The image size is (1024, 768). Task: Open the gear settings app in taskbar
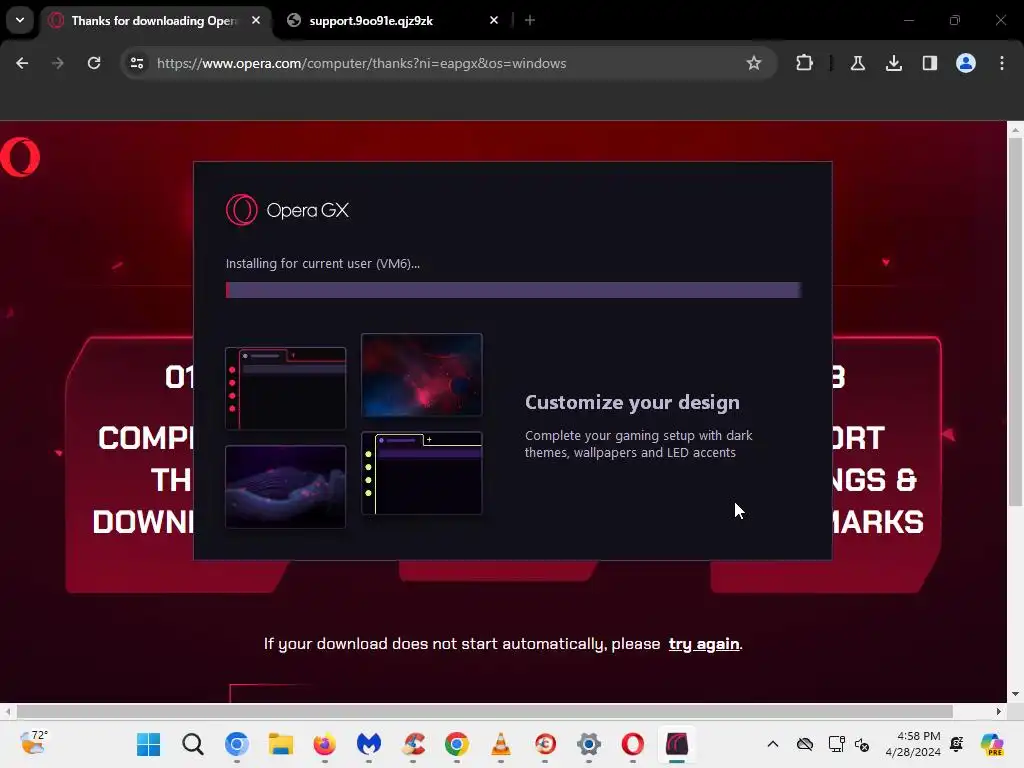[589, 744]
